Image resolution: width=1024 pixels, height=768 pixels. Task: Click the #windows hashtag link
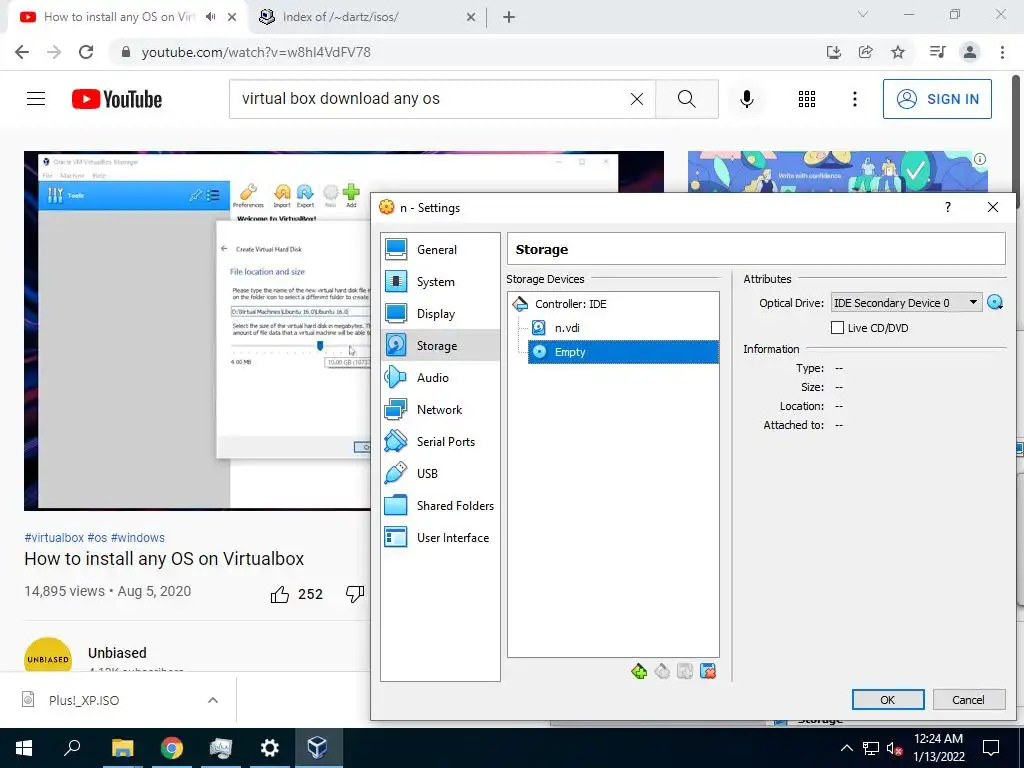tap(138, 537)
